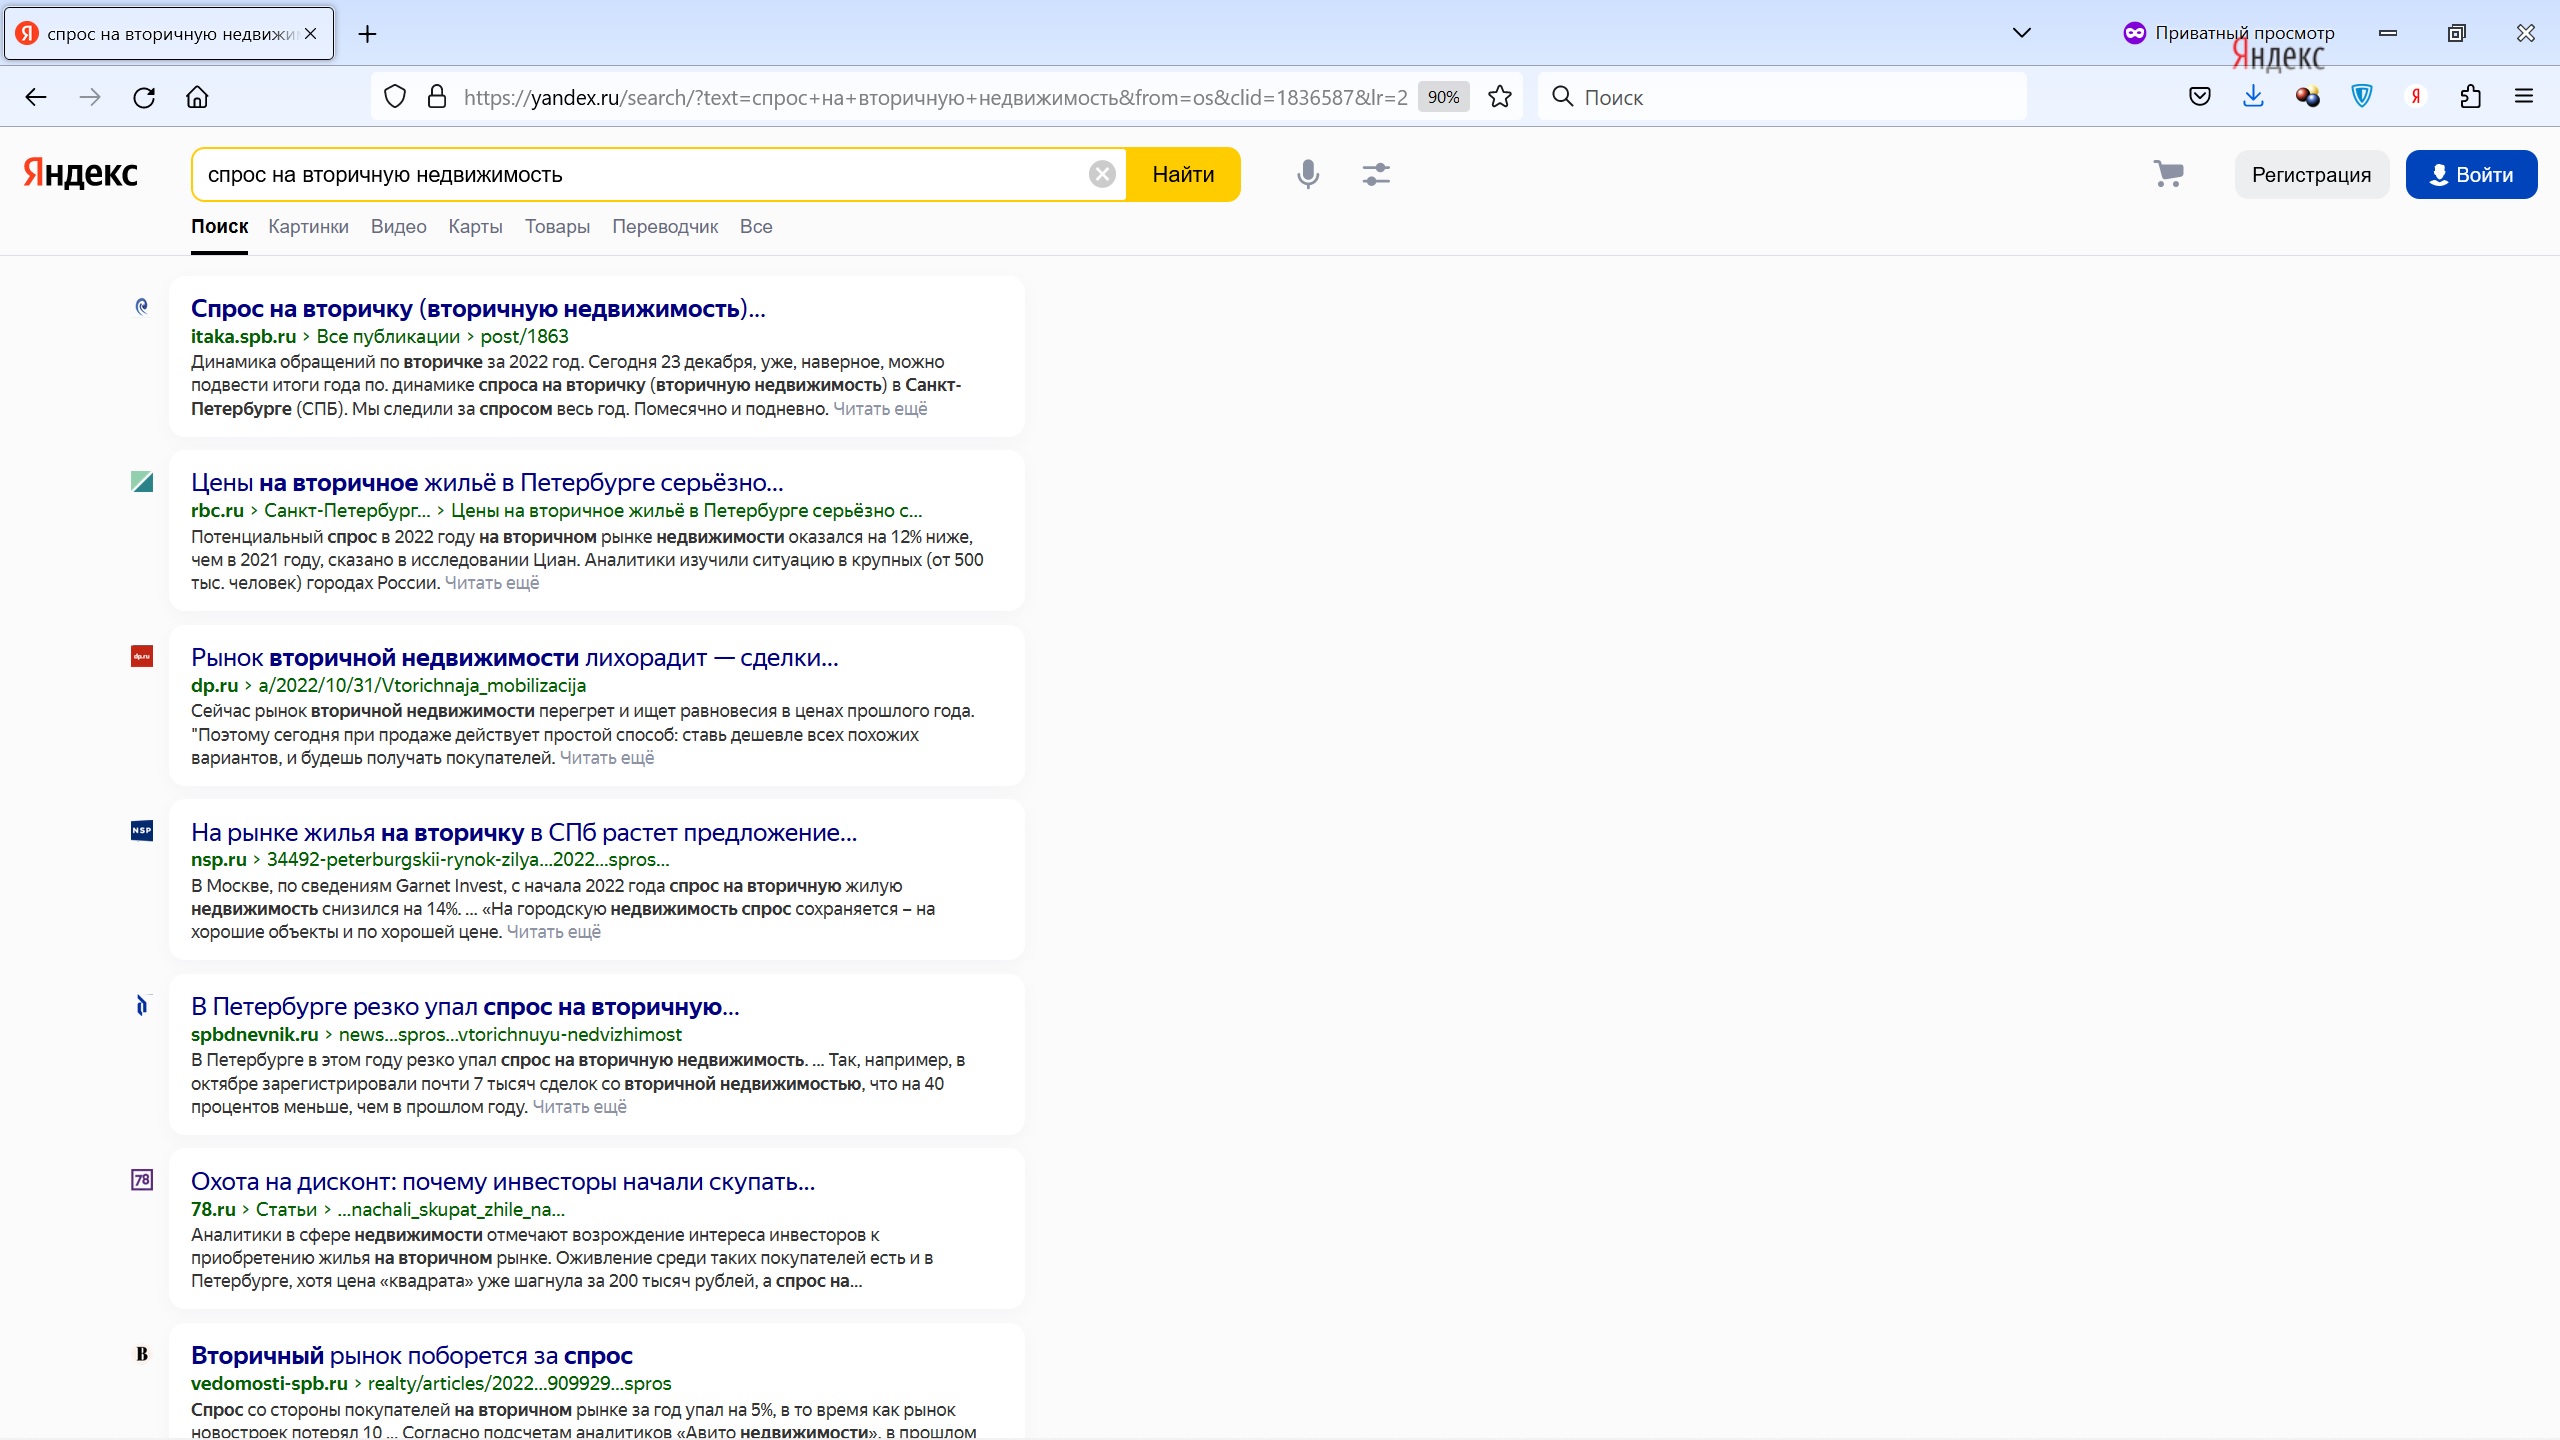Open the 90% zoom level indicator

[x=1443, y=97]
